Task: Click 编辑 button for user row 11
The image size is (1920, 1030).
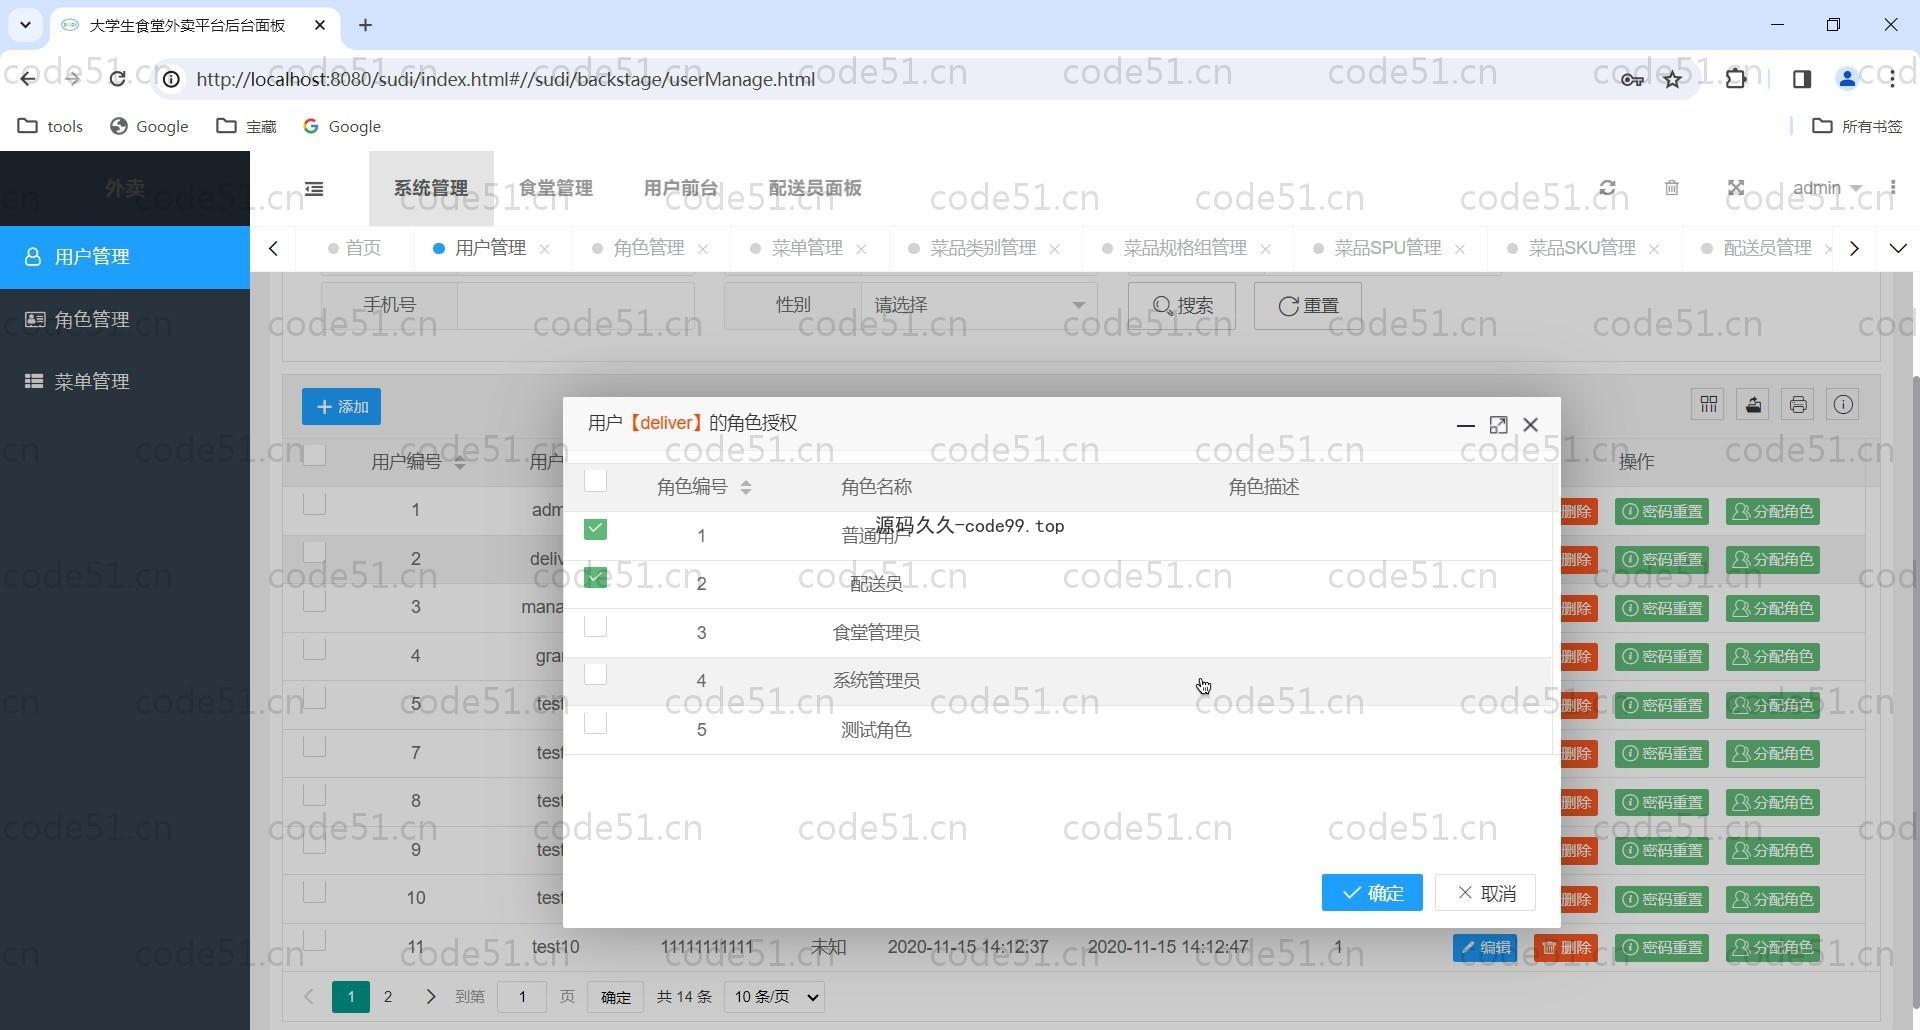Action: pos(1484,947)
